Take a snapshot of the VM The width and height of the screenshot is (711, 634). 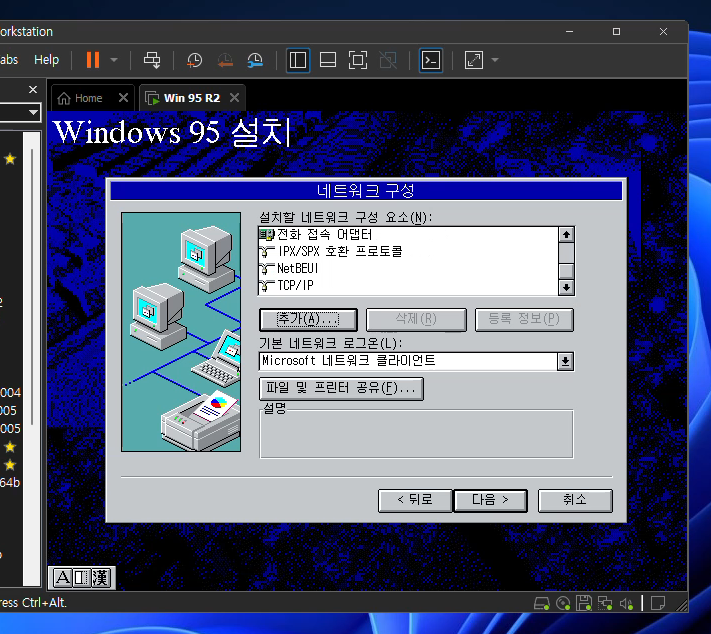[195, 60]
